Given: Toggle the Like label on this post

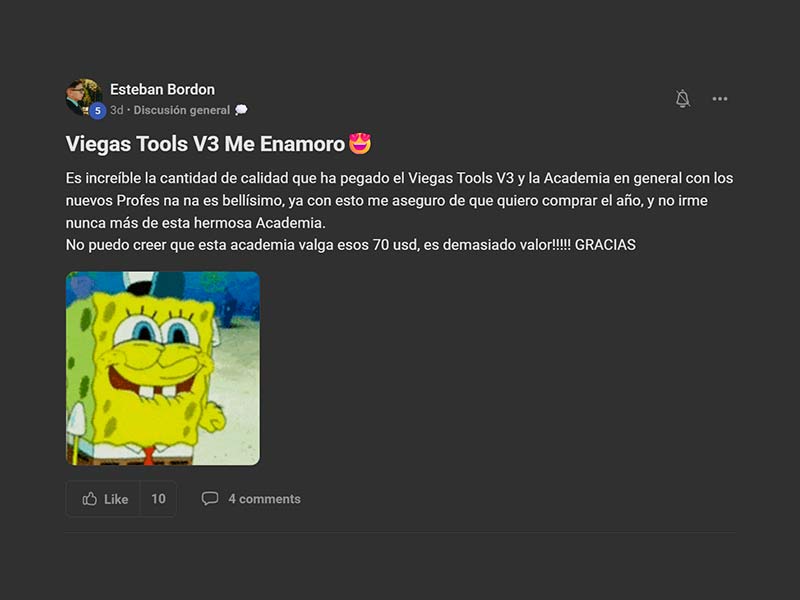Looking at the screenshot, I should [x=116, y=499].
